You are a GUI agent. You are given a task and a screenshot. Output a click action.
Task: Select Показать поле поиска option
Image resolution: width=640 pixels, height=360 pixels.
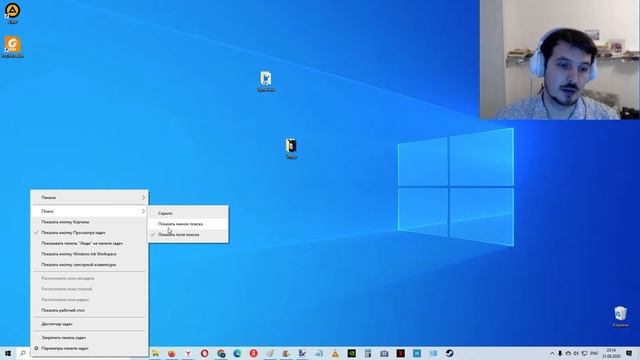(x=188, y=234)
